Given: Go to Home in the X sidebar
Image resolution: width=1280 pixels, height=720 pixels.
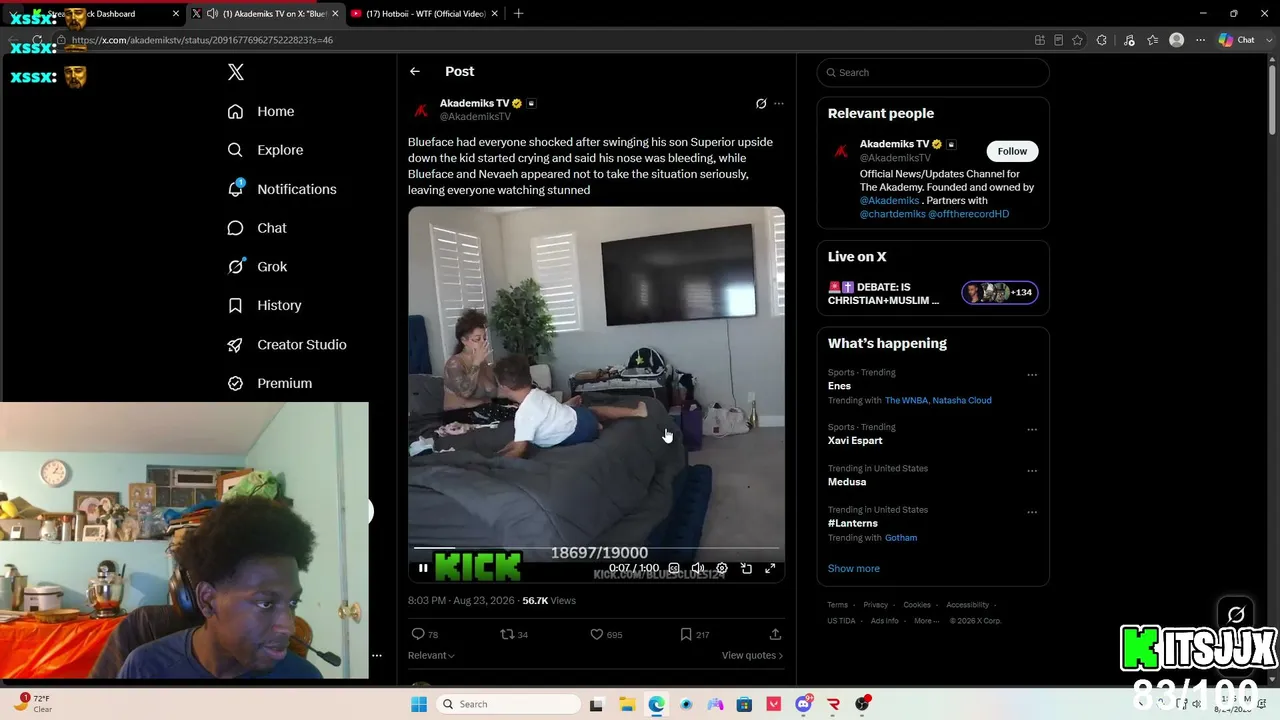Looking at the screenshot, I should point(261,111).
